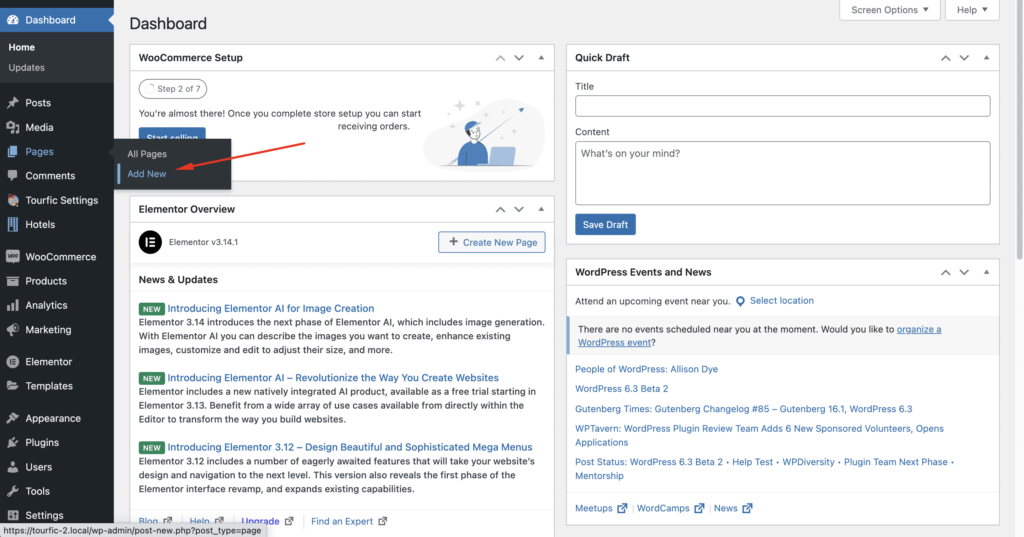The height and width of the screenshot is (537, 1024).
Task: Click external link icon beside Meetups
Action: click(622, 508)
